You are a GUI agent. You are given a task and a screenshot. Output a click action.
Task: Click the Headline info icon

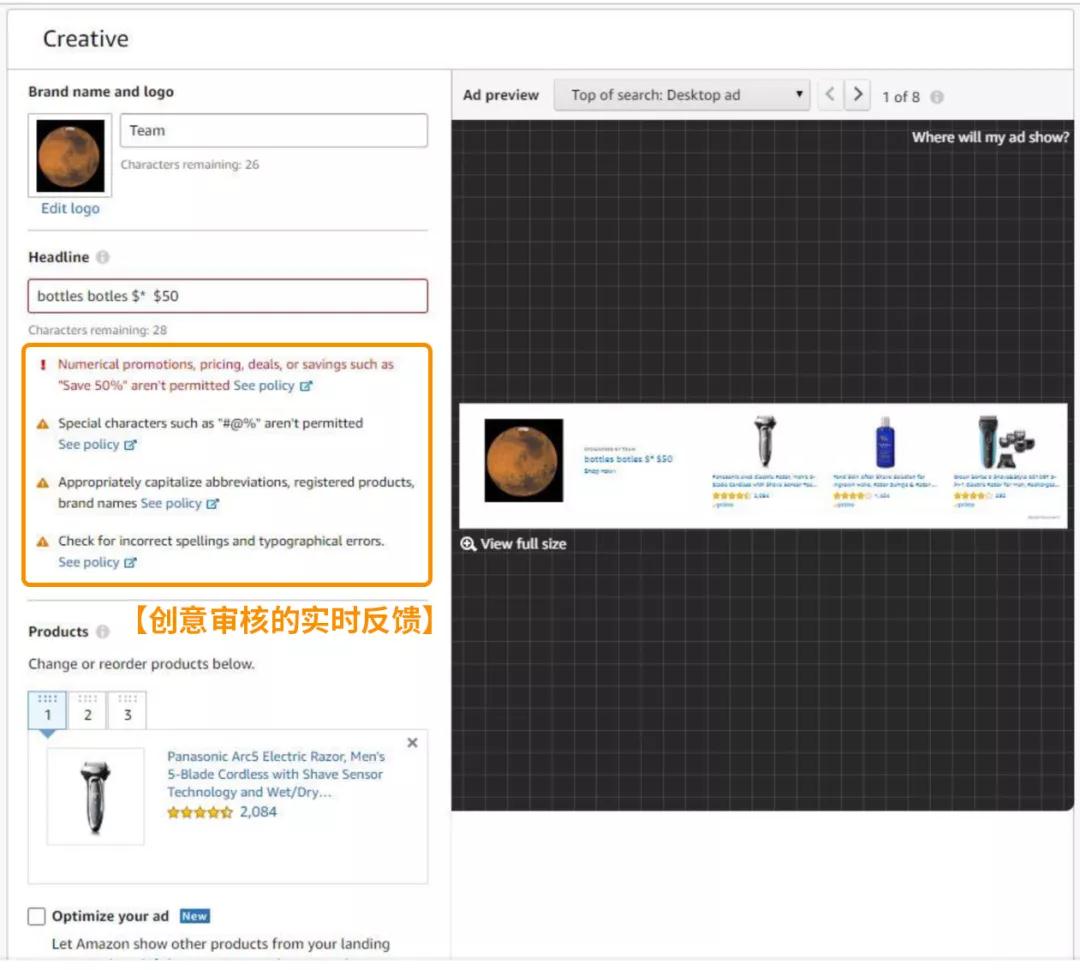click(x=103, y=258)
